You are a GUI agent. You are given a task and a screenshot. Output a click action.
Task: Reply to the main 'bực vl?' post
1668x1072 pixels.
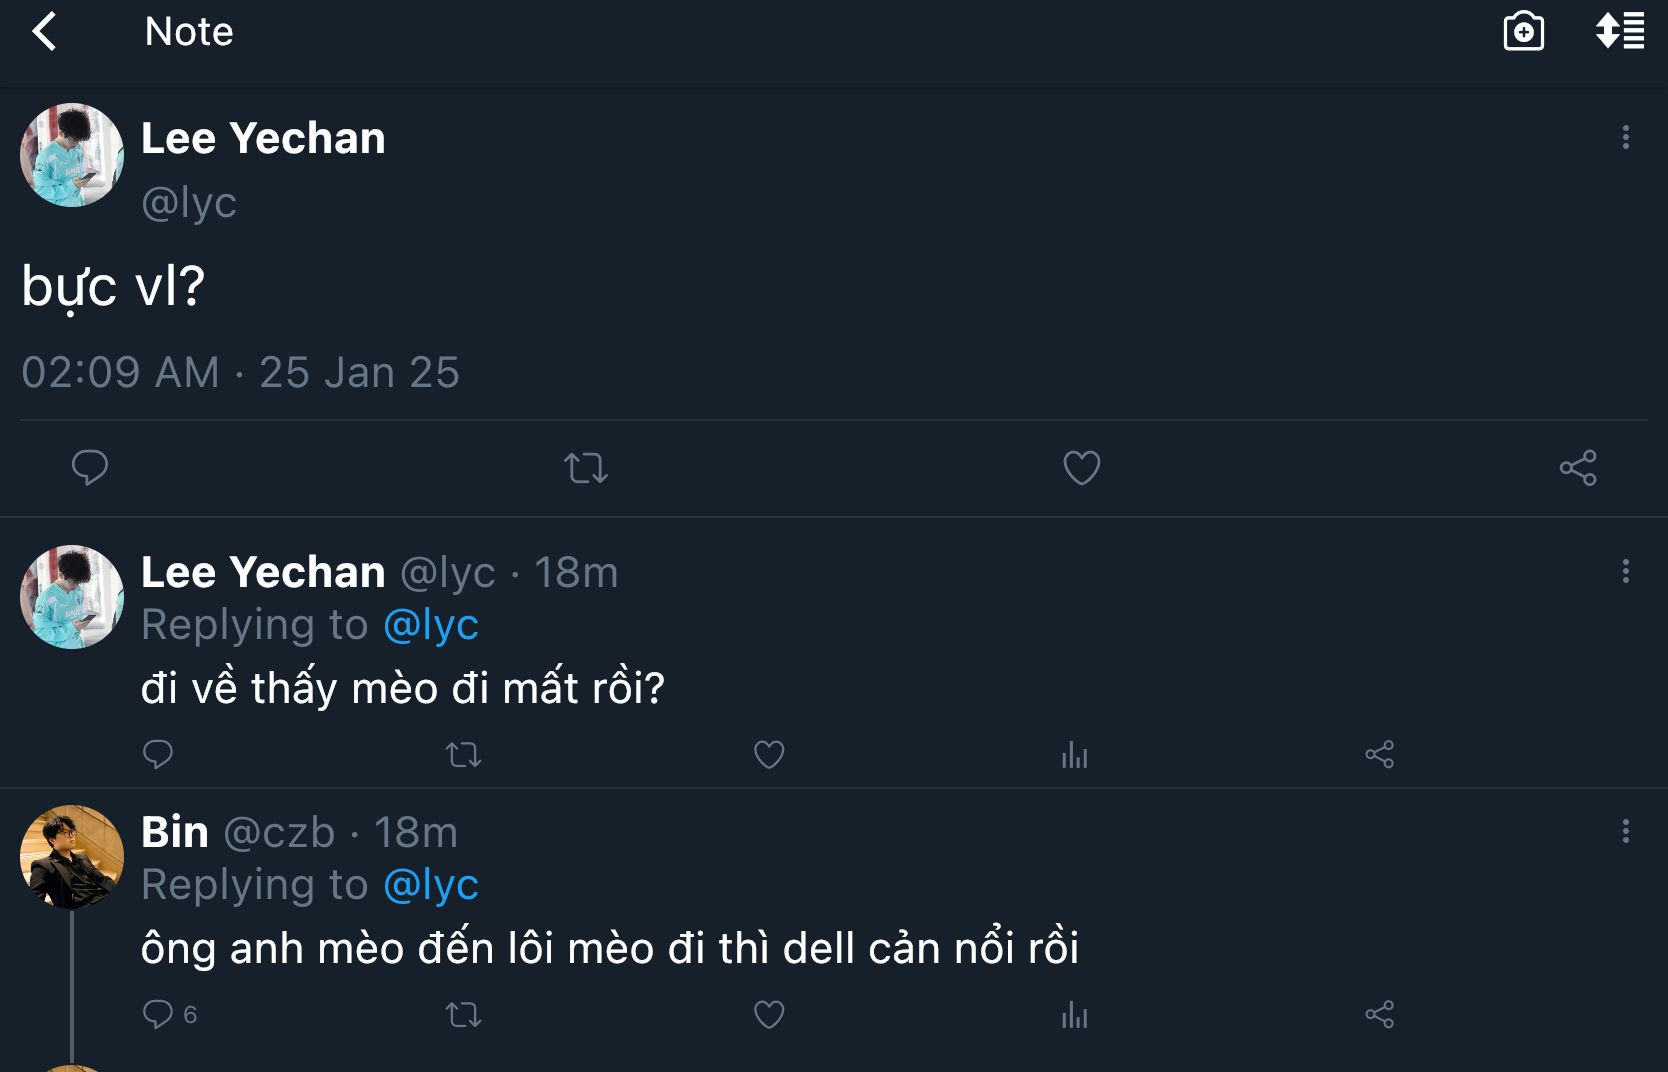pyautogui.click(x=90, y=467)
